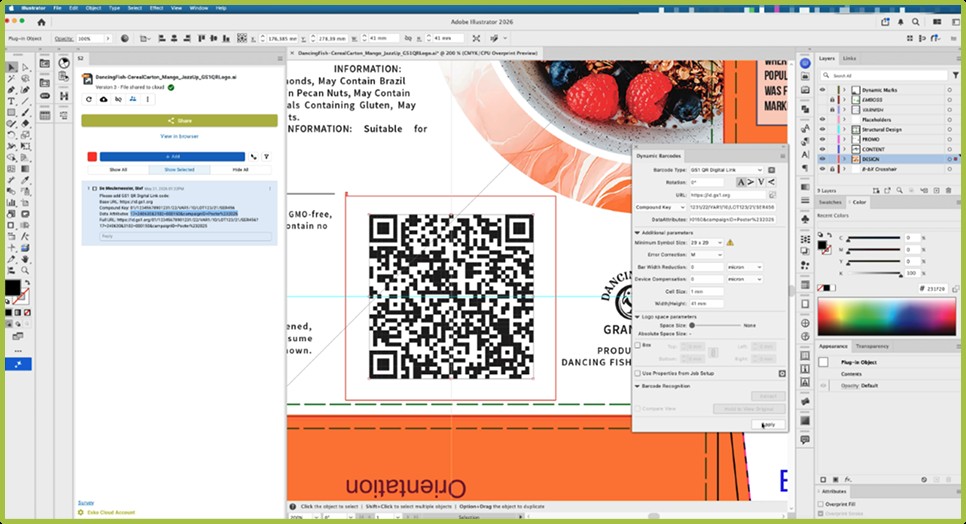Collapse the Additional parameters section

(x=638, y=233)
